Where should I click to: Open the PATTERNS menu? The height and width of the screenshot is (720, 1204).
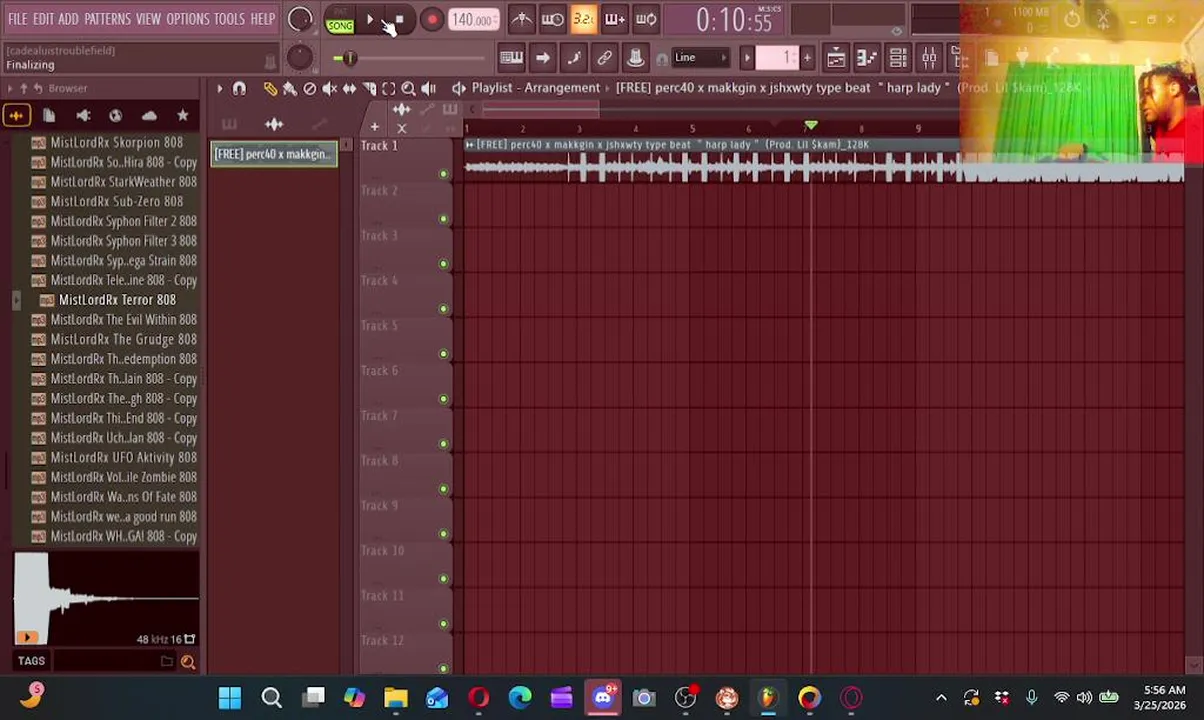click(107, 19)
